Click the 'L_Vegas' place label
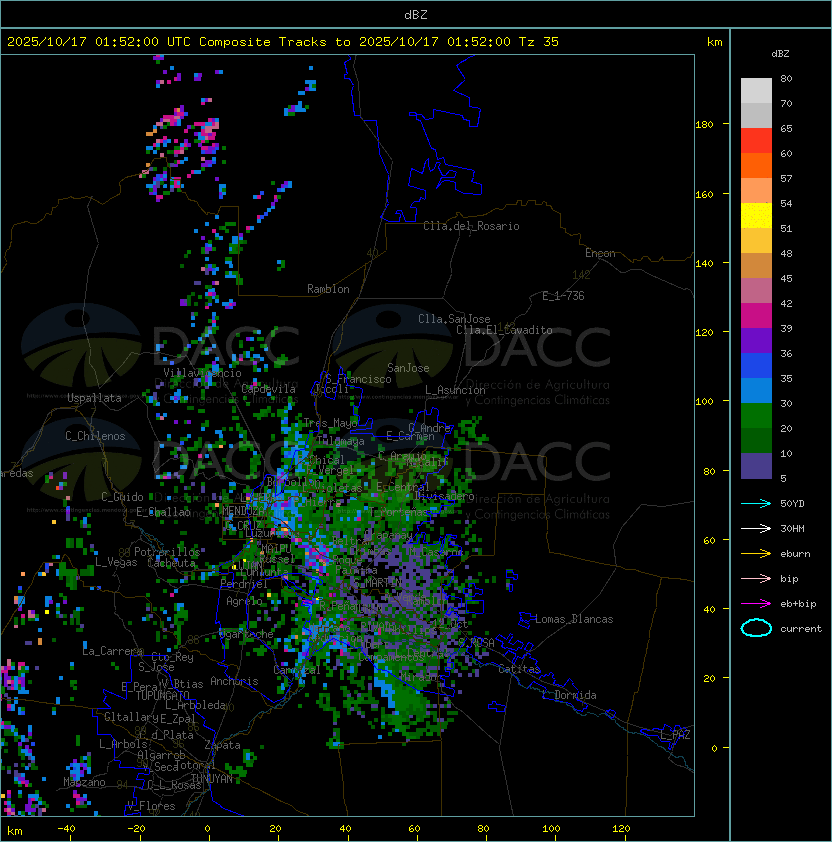Screen dimensions: 832x842 [x=116, y=562]
